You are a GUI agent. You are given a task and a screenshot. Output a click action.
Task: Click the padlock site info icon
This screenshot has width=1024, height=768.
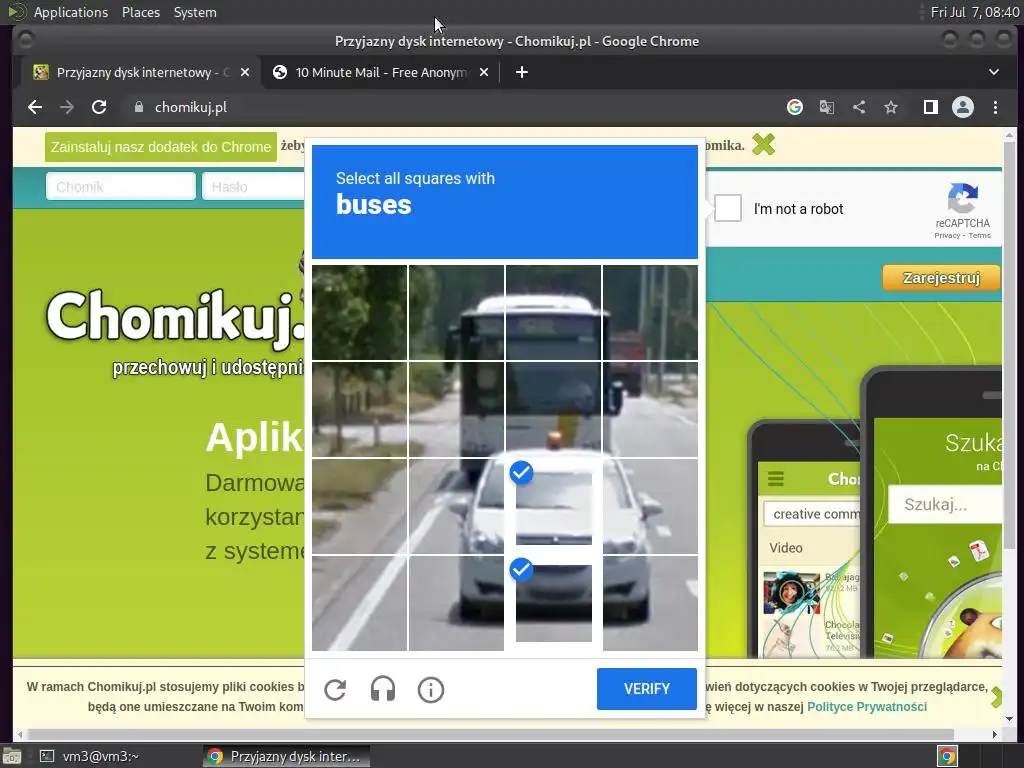tap(138, 107)
